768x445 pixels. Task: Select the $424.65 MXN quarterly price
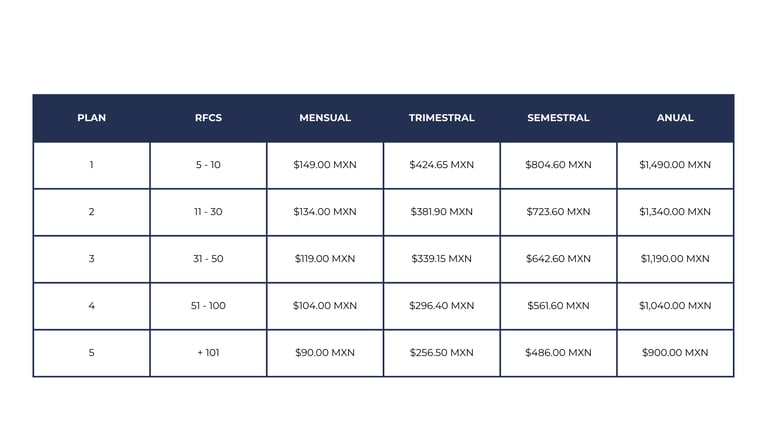441,165
